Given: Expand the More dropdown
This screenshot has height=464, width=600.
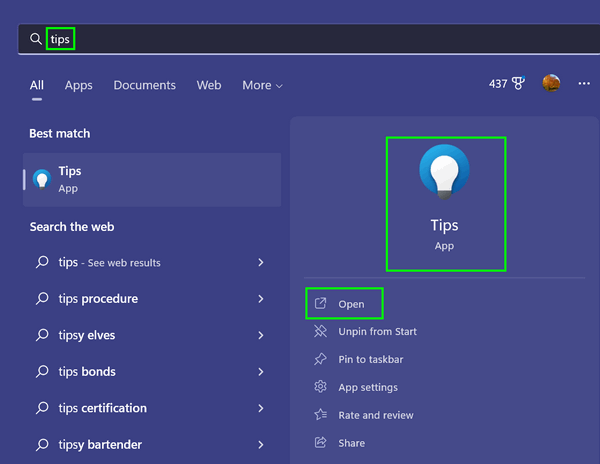Looking at the screenshot, I should coord(262,85).
